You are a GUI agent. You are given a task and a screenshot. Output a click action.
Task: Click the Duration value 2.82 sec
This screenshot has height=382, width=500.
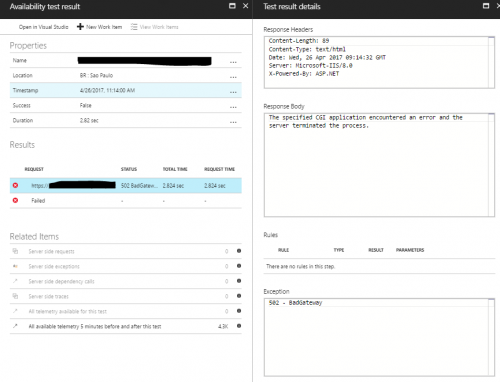[x=89, y=120]
